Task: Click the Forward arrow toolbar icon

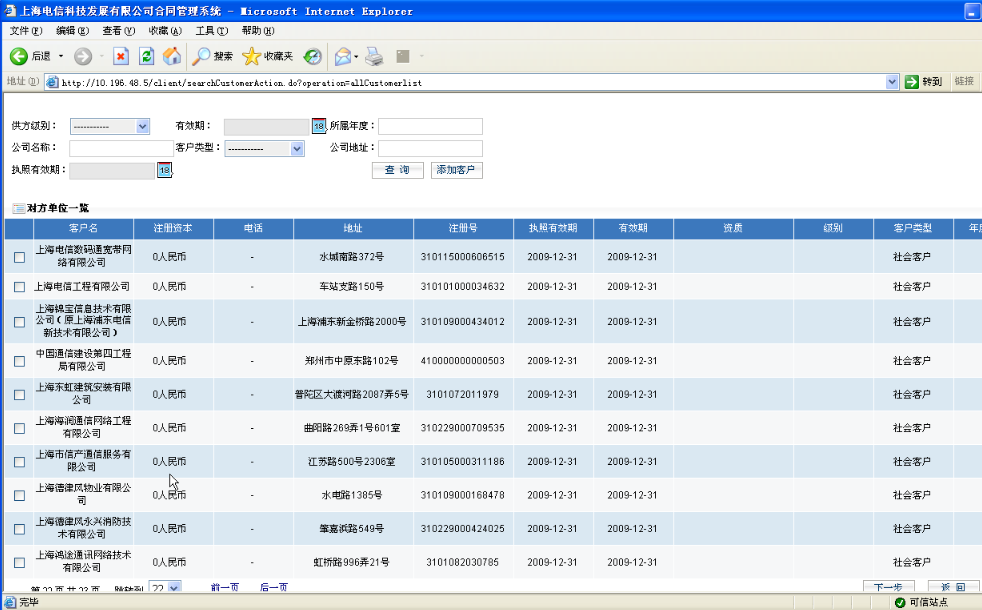Action: click(x=83, y=56)
